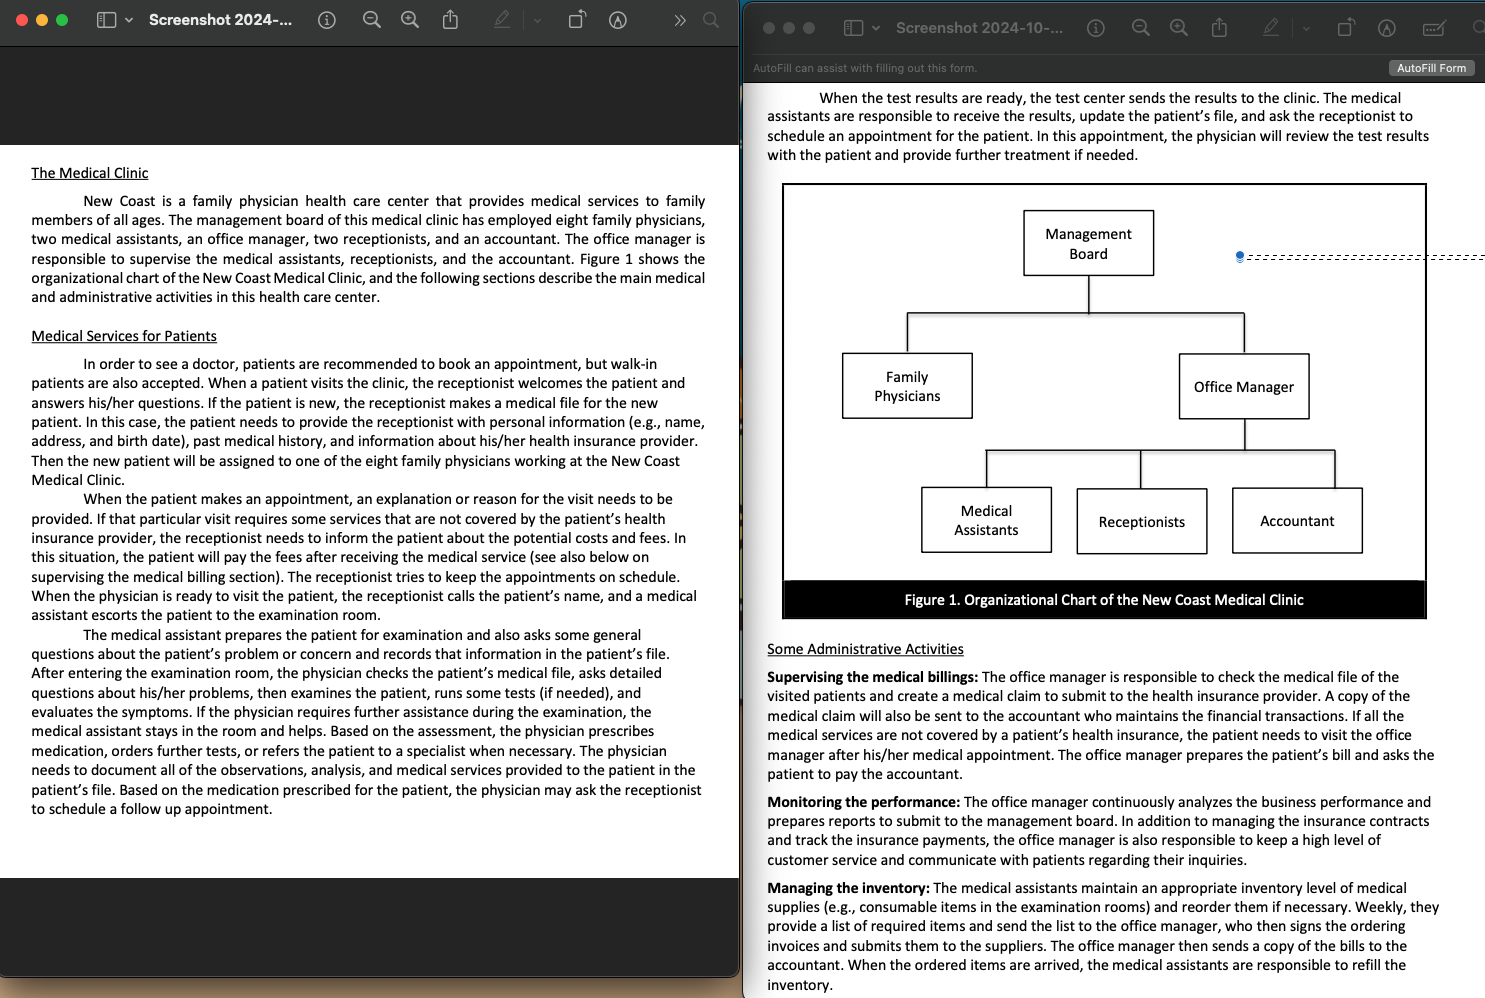Screen dimensions: 1485x998
Task: Open the info inspector in the left window
Action: pos(327,19)
